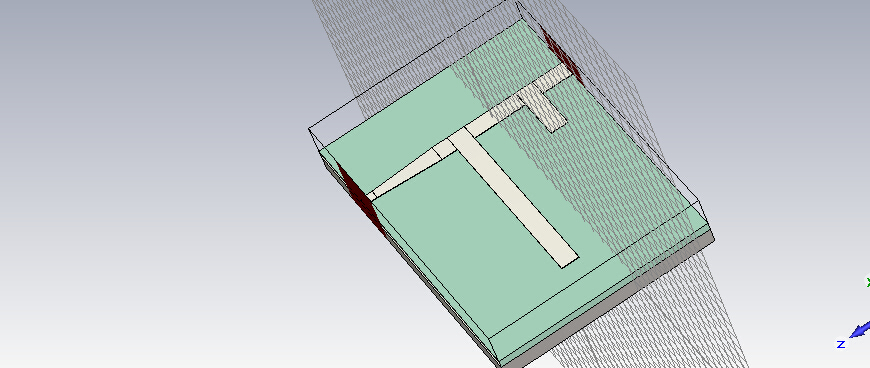Pick the long white open stub strip
Viewport: 870px width, 368px height.
[514, 198]
